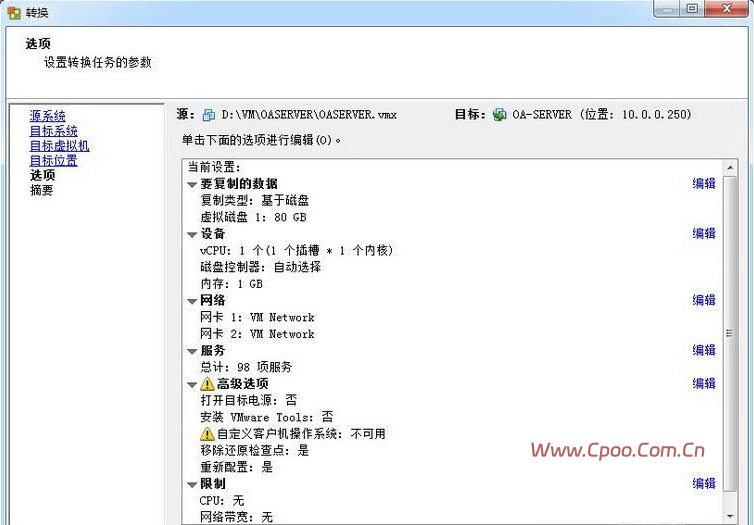Click the settings list scrollbar thumb

(730, 334)
